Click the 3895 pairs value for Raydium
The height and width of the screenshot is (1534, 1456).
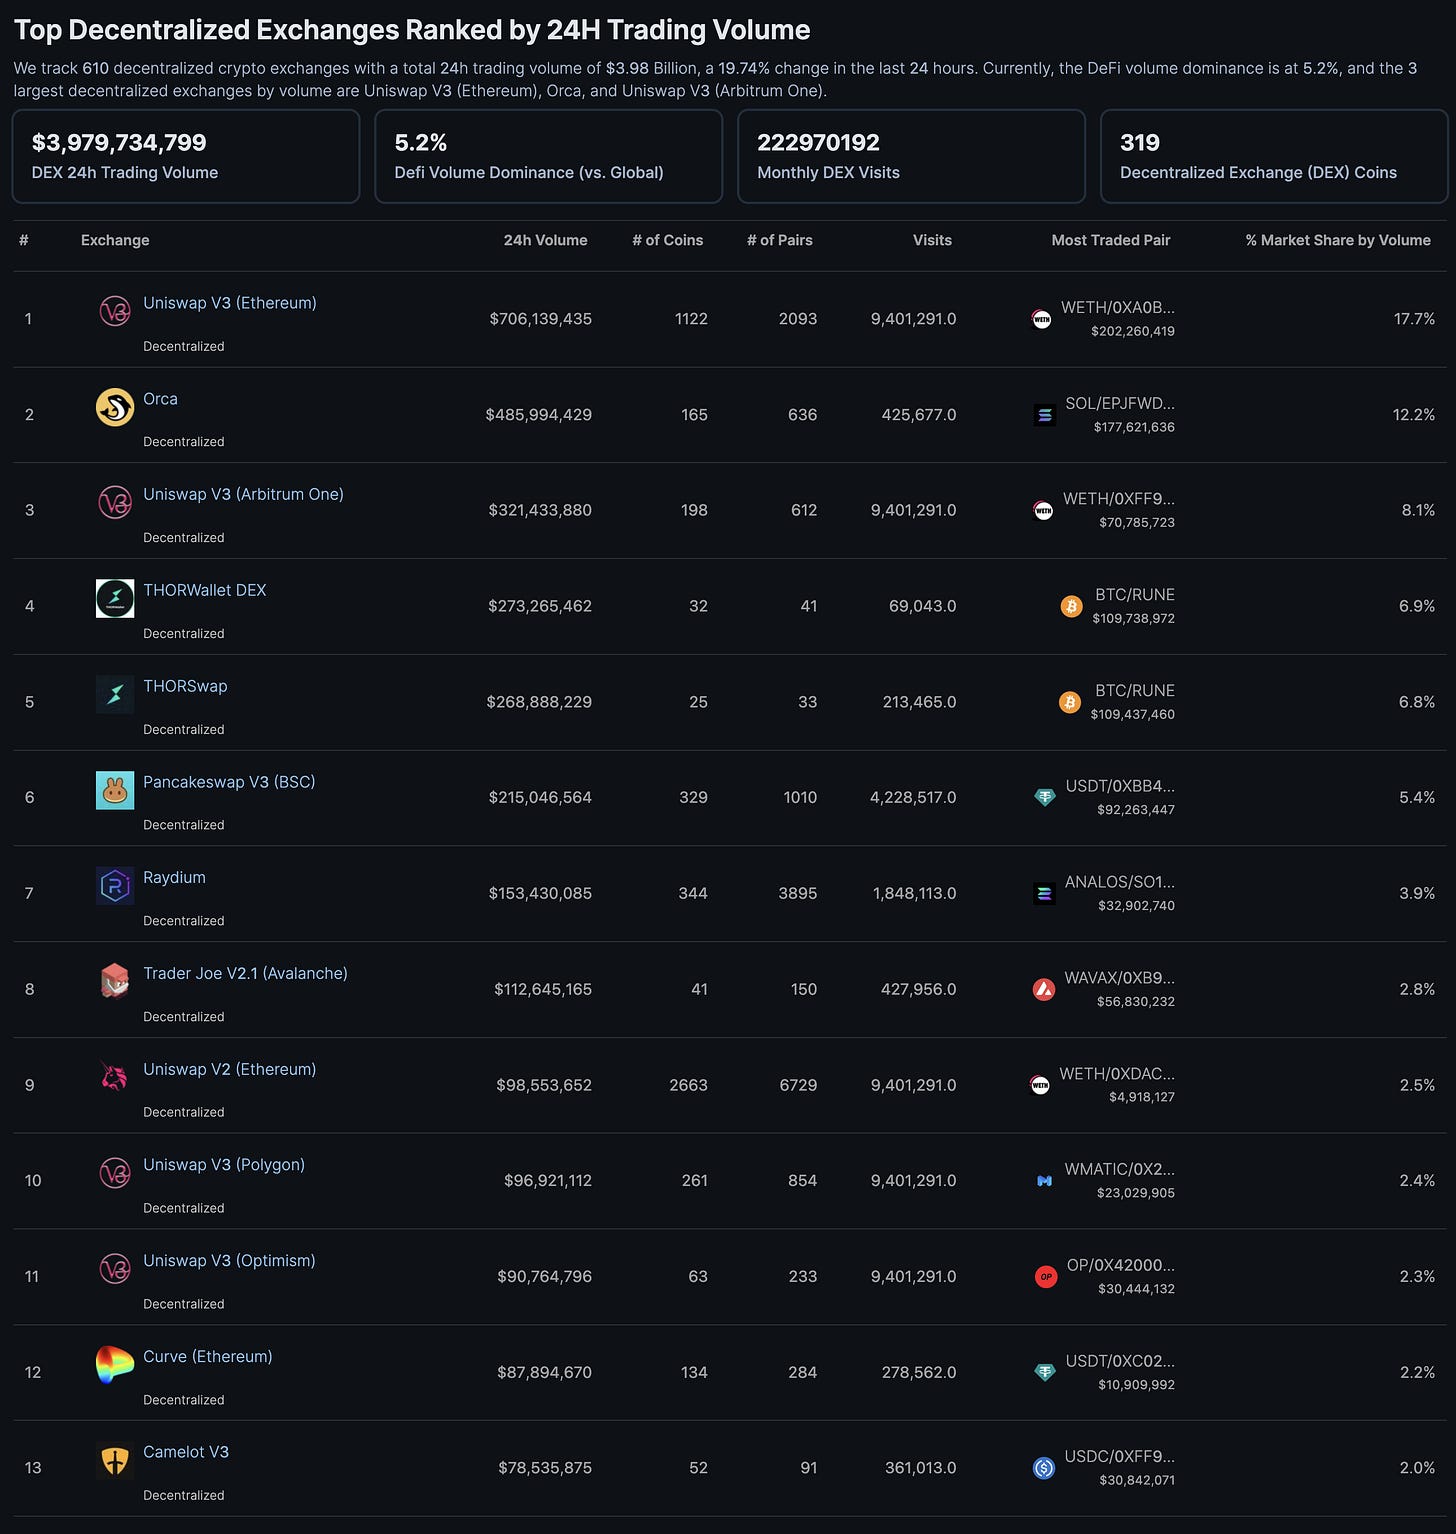pyautogui.click(x=798, y=893)
